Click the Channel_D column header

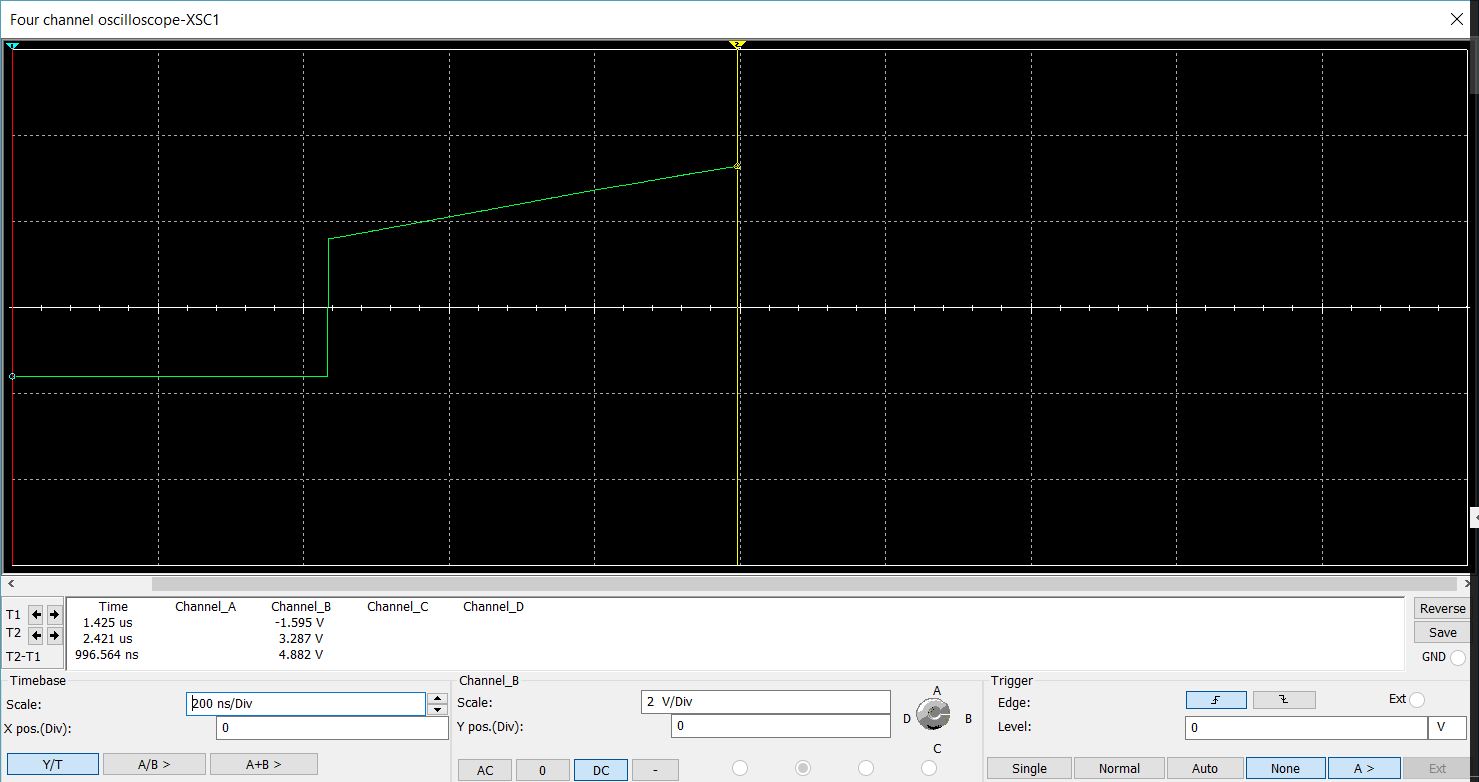click(493, 607)
